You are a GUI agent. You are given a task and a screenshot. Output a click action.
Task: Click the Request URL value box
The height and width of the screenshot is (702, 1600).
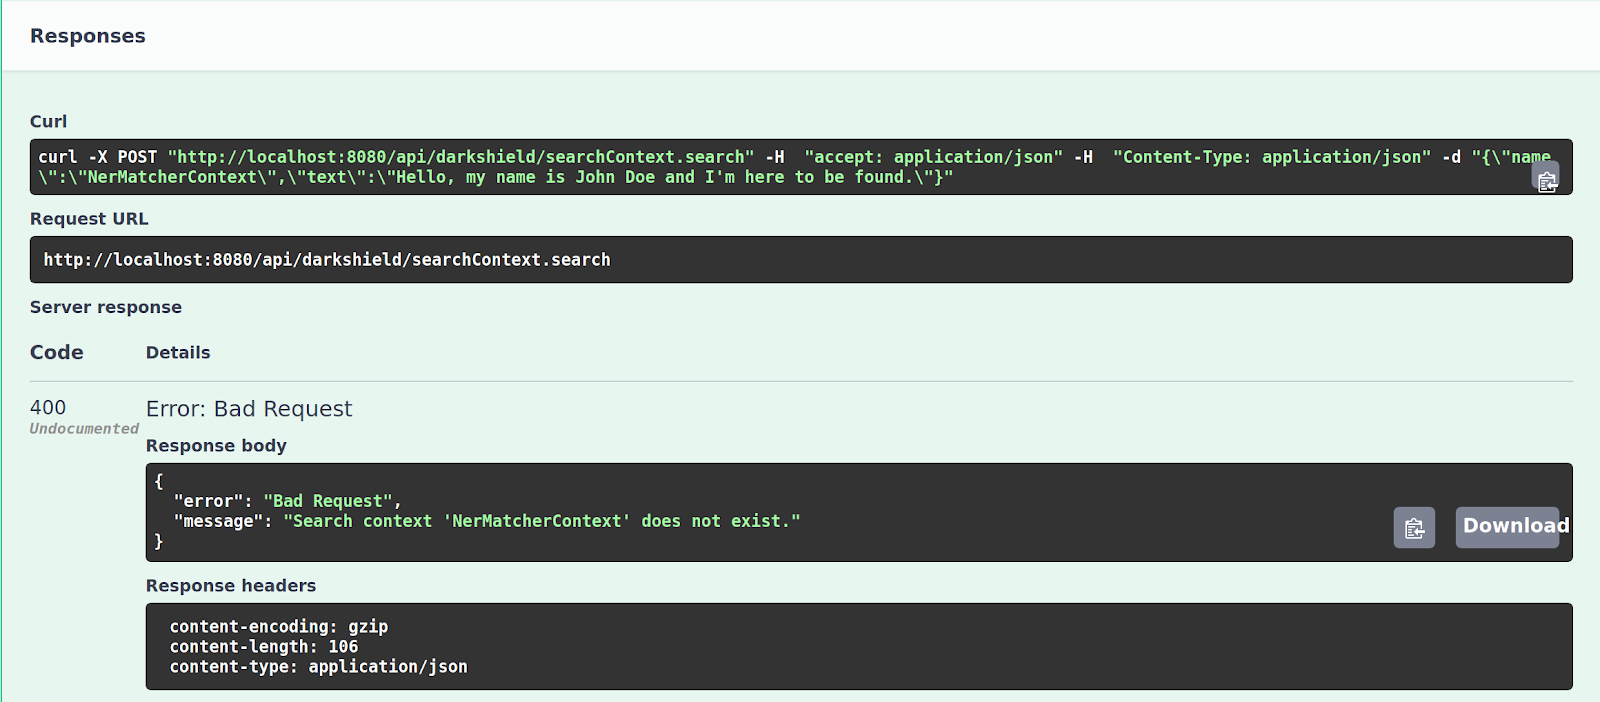(x=801, y=260)
